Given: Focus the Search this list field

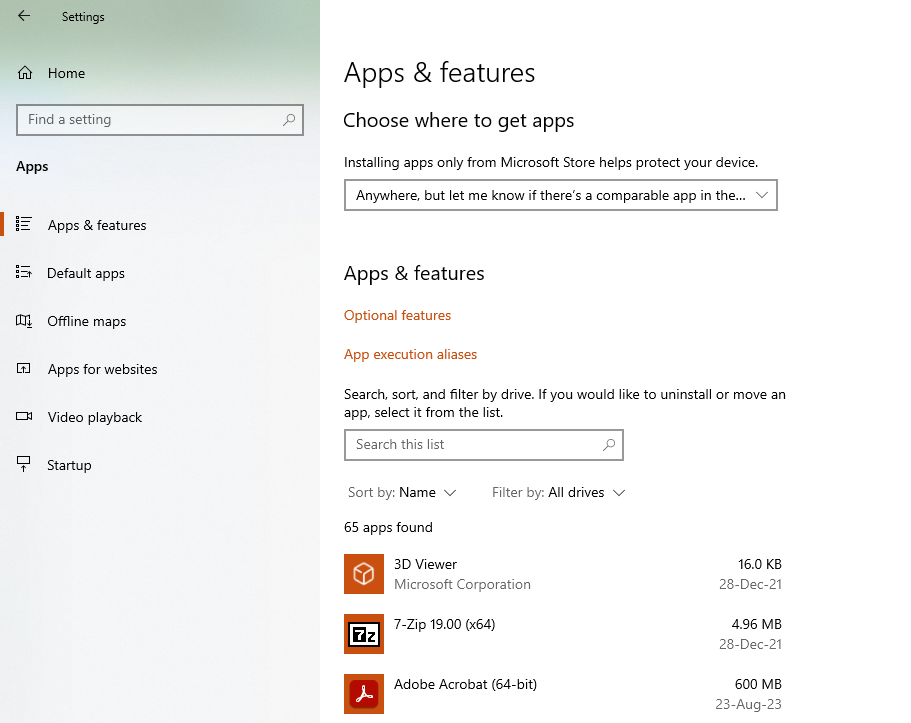Looking at the screenshot, I should tap(483, 445).
